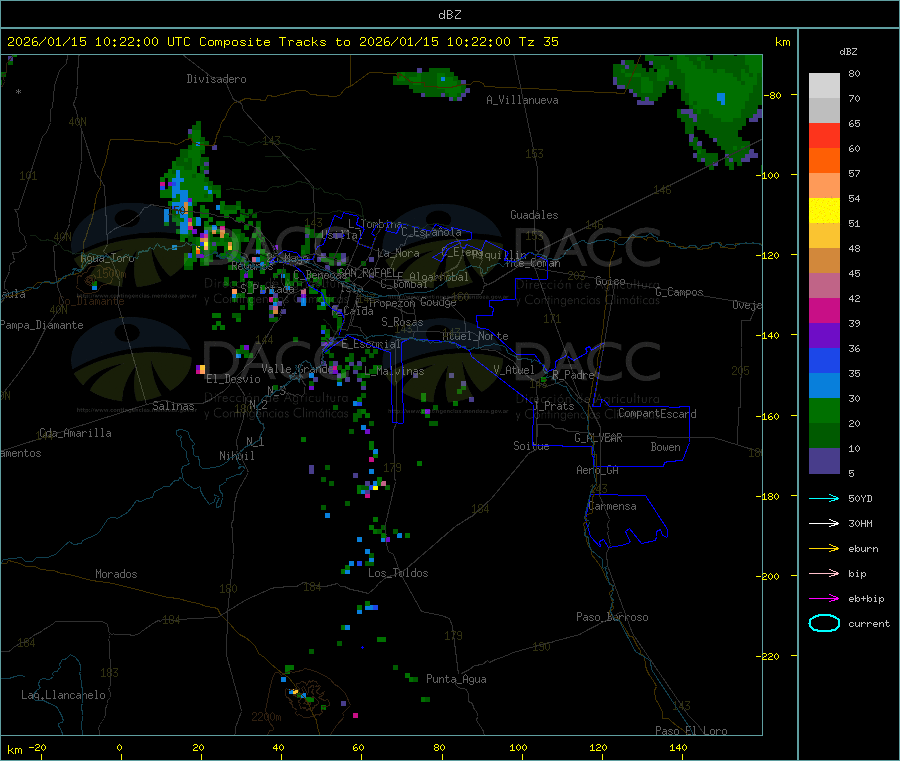Pick the bright green 20-30 dBZ swatch

point(824,411)
